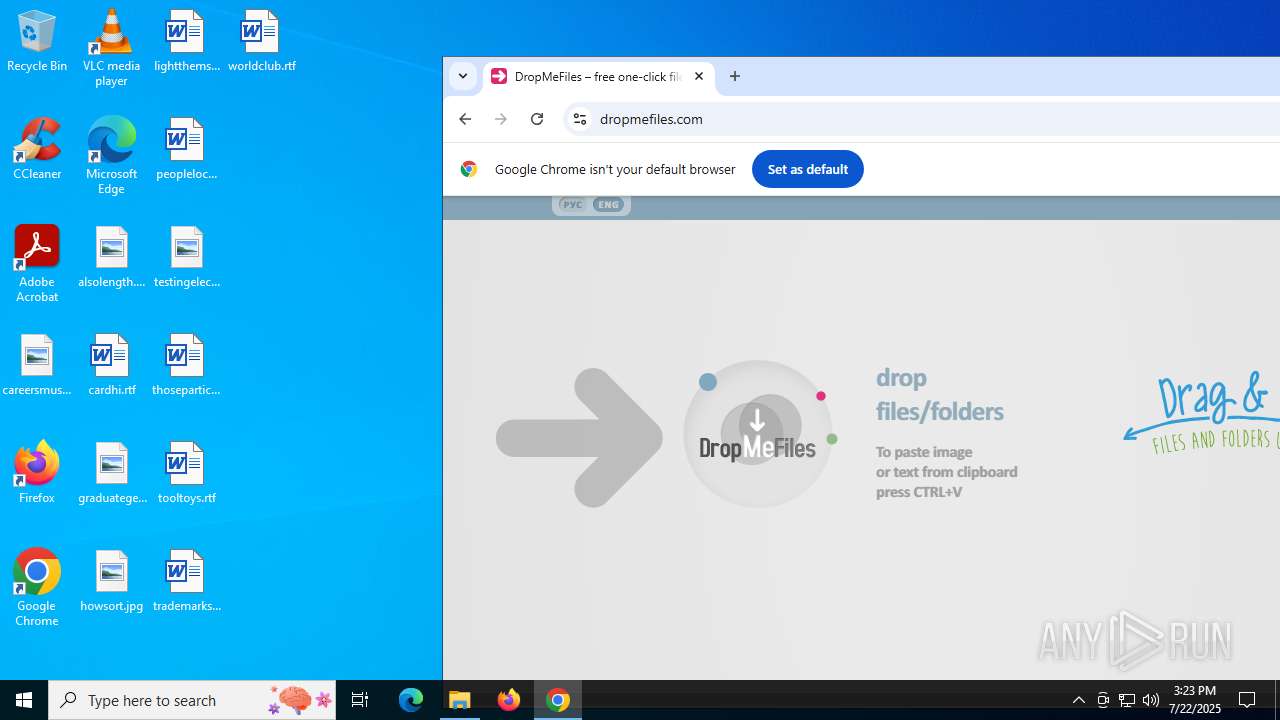
Task: Select the lightthems Word document icon
Action: 186,41
